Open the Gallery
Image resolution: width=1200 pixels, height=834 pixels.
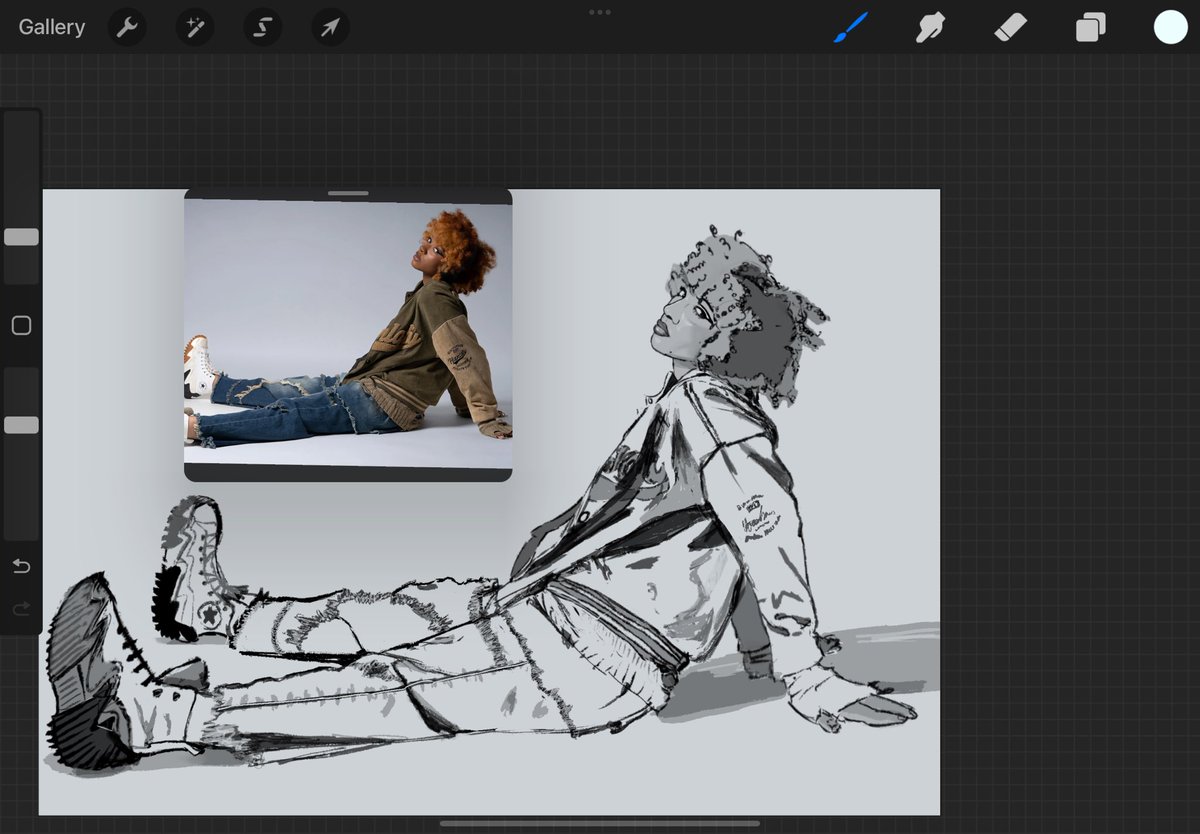(52, 27)
